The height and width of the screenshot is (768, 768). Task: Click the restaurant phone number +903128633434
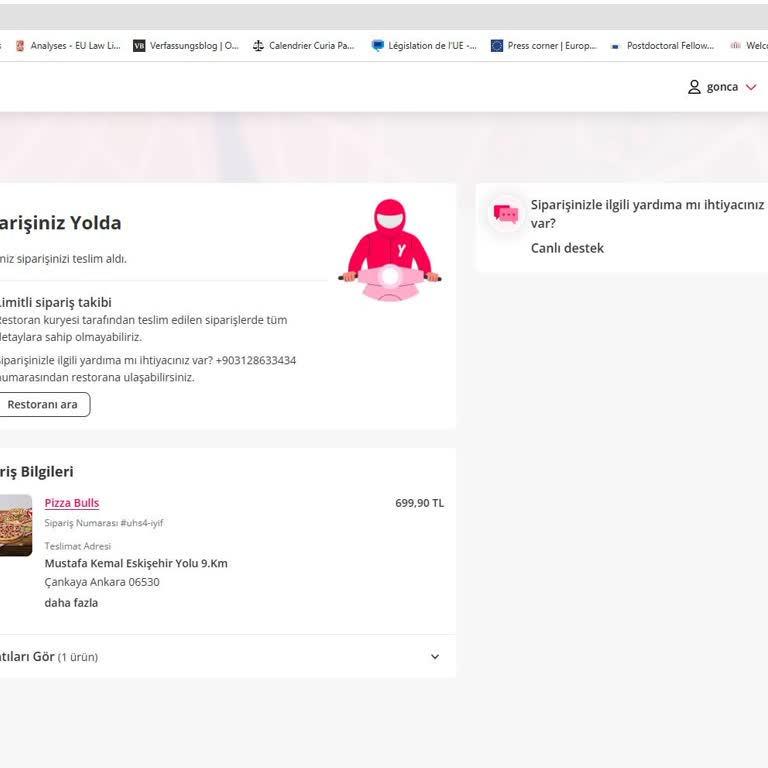click(256, 360)
